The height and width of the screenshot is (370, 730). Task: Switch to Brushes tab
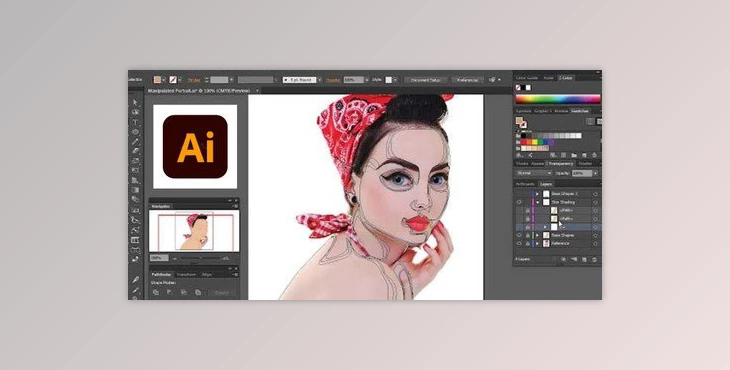pos(561,111)
